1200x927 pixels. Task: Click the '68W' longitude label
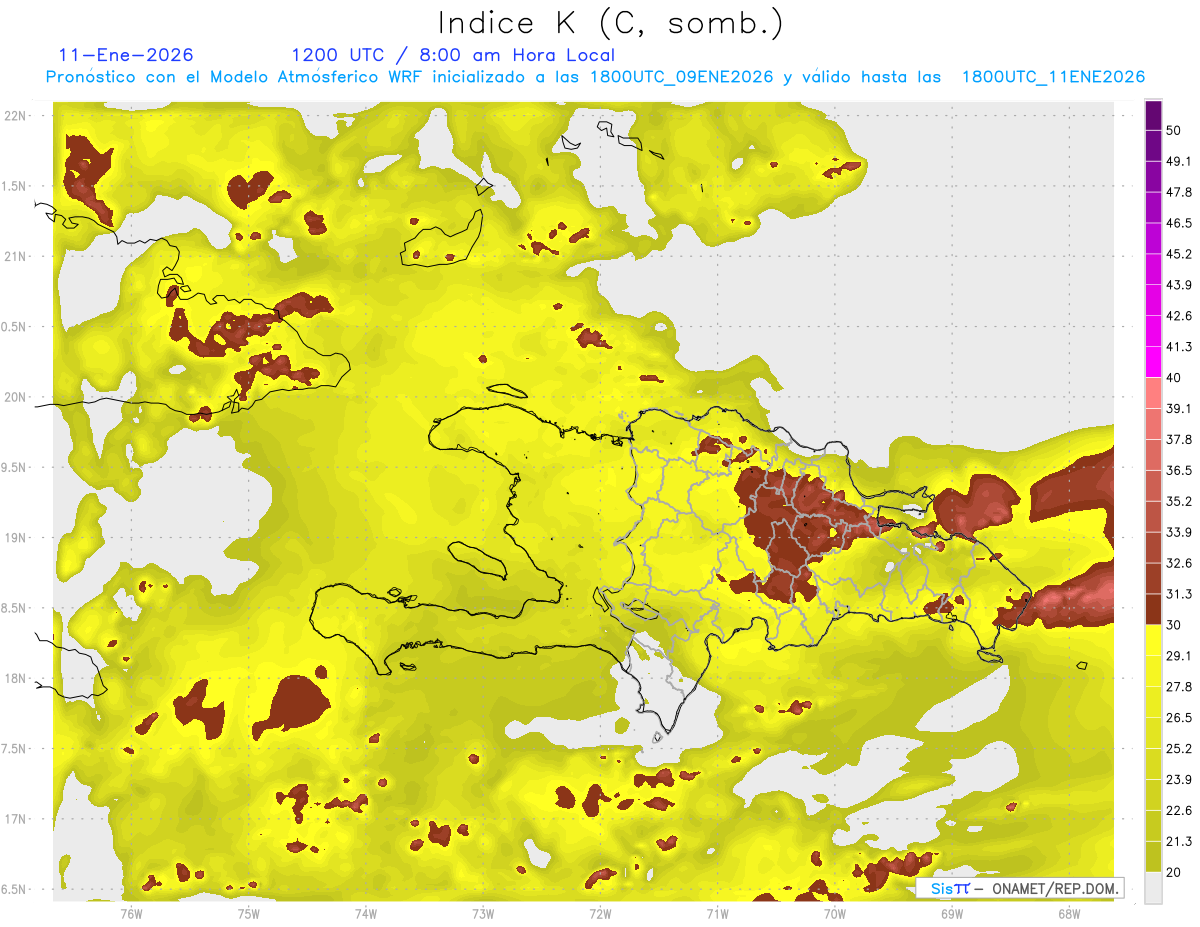1068,913
